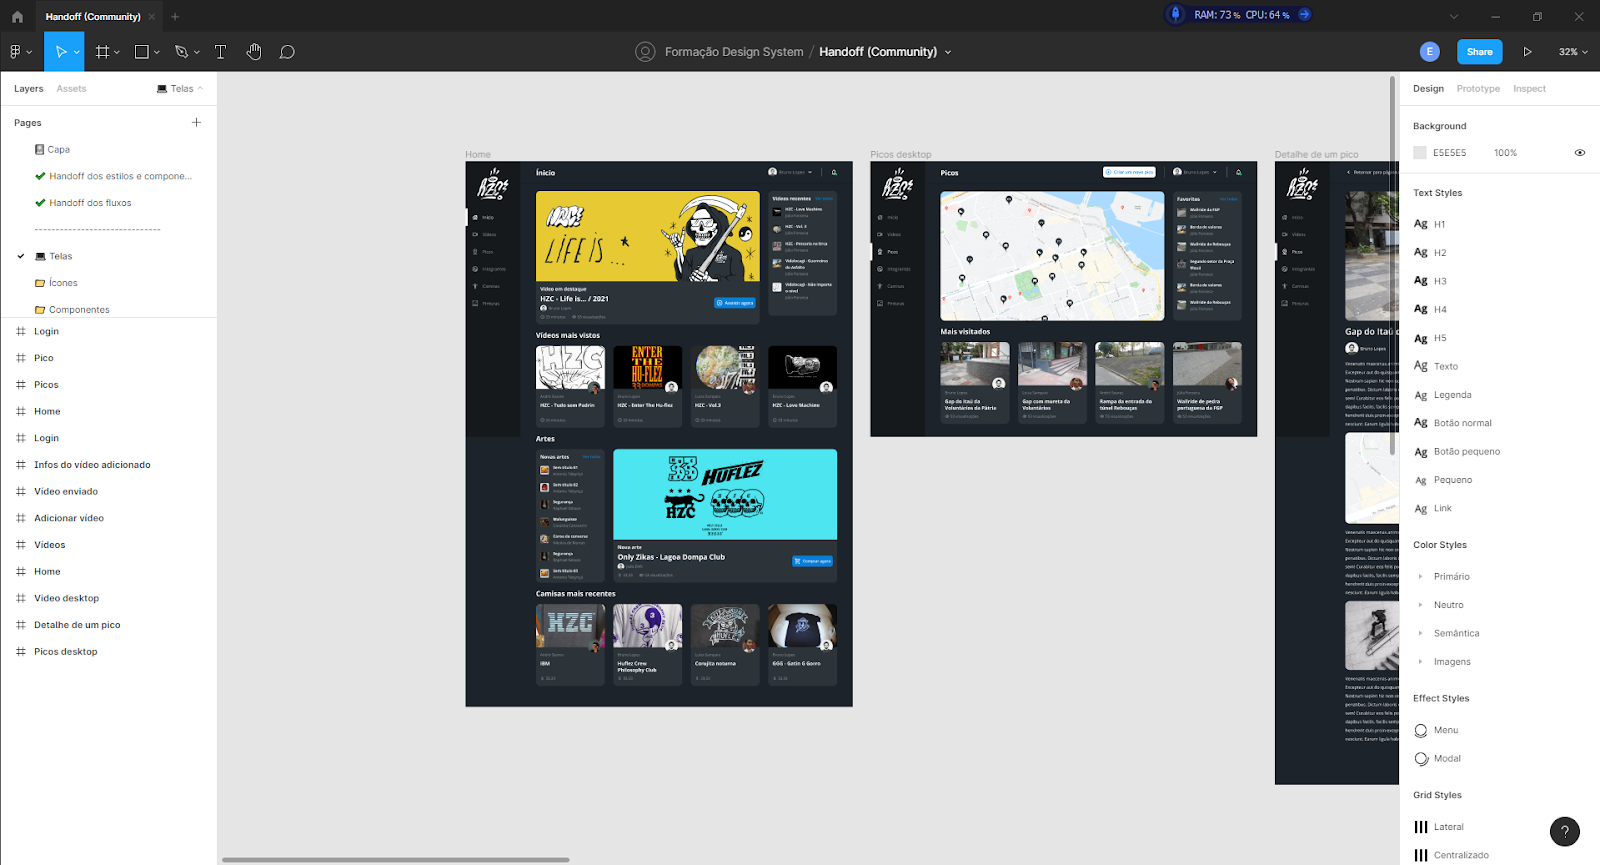1600x865 pixels.
Task: Switch to the Design tab
Action: (x=1428, y=89)
